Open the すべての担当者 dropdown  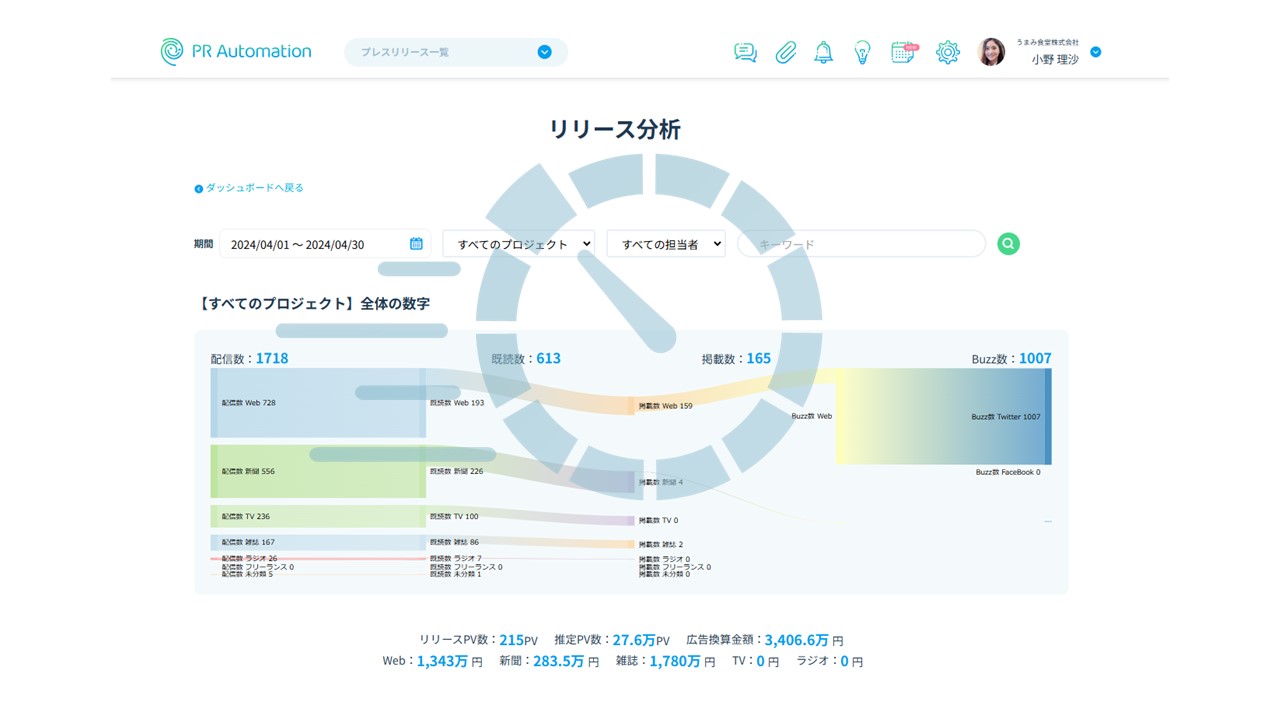pos(665,244)
